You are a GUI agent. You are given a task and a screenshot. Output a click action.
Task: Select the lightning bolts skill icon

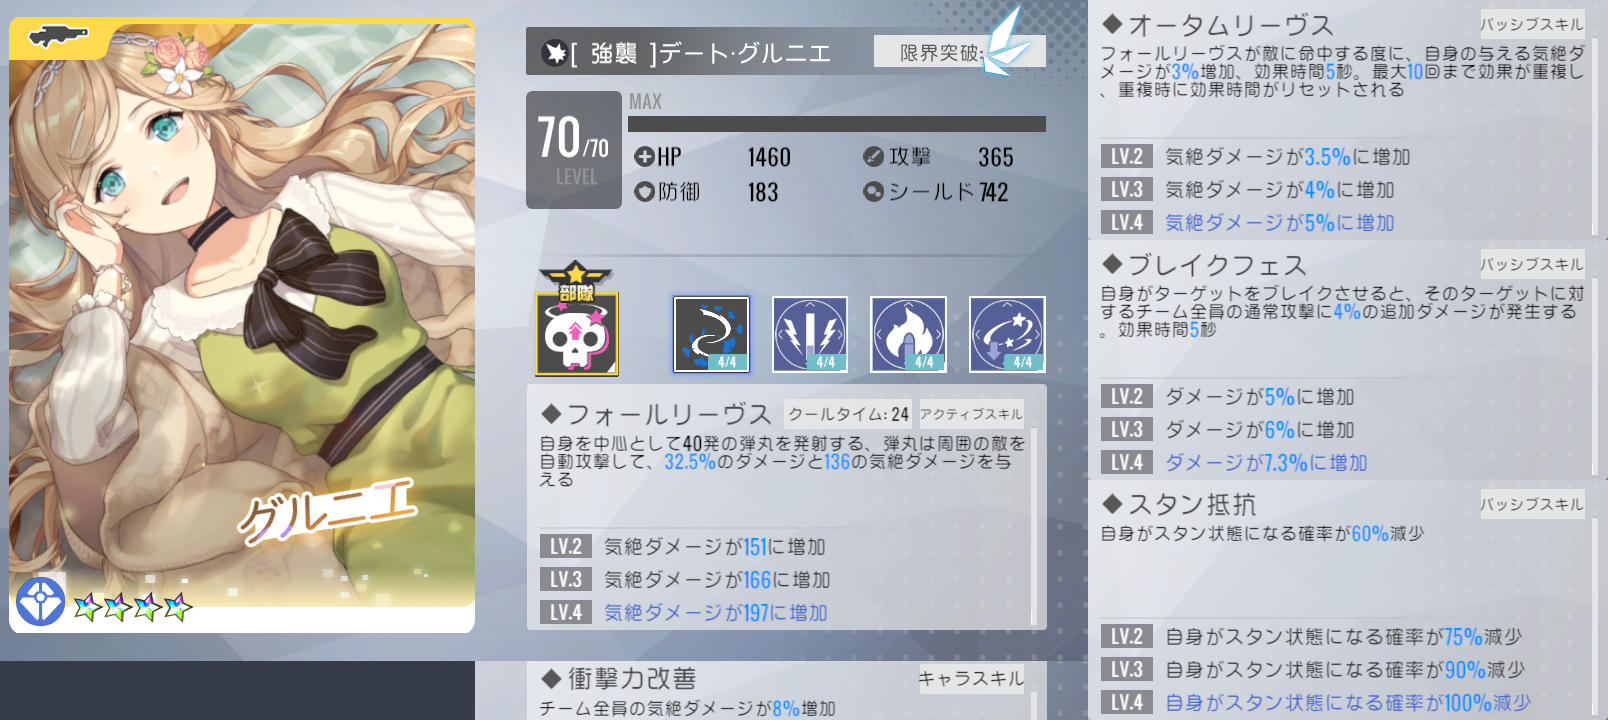pyautogui.click(x=810, y=334)
